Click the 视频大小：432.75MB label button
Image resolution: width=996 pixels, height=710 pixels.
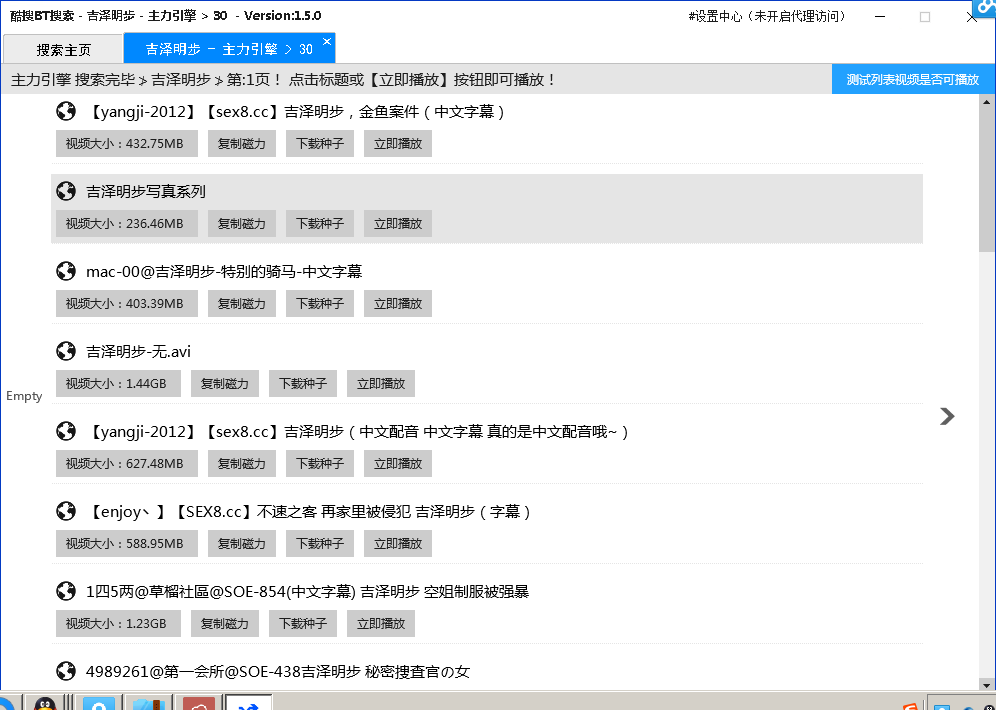pos(127,144)
